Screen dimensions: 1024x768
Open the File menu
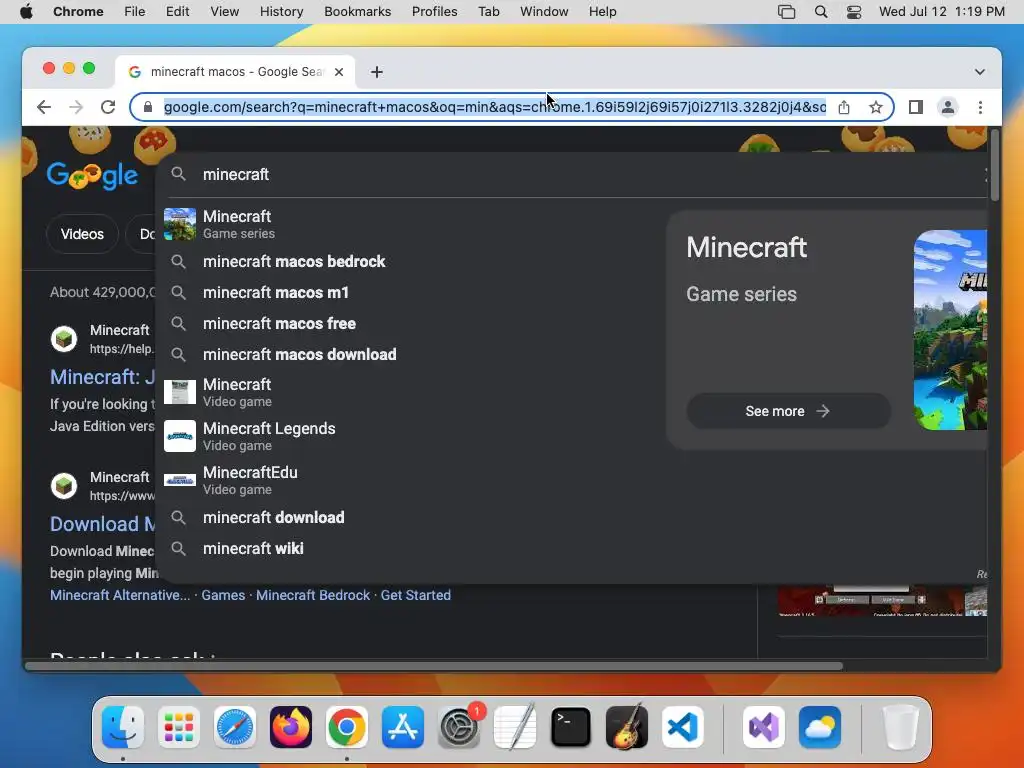(x=135, y=12)
